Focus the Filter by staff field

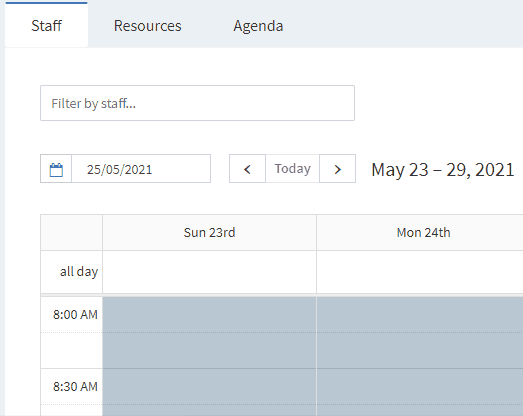click(x=197, y=103)
